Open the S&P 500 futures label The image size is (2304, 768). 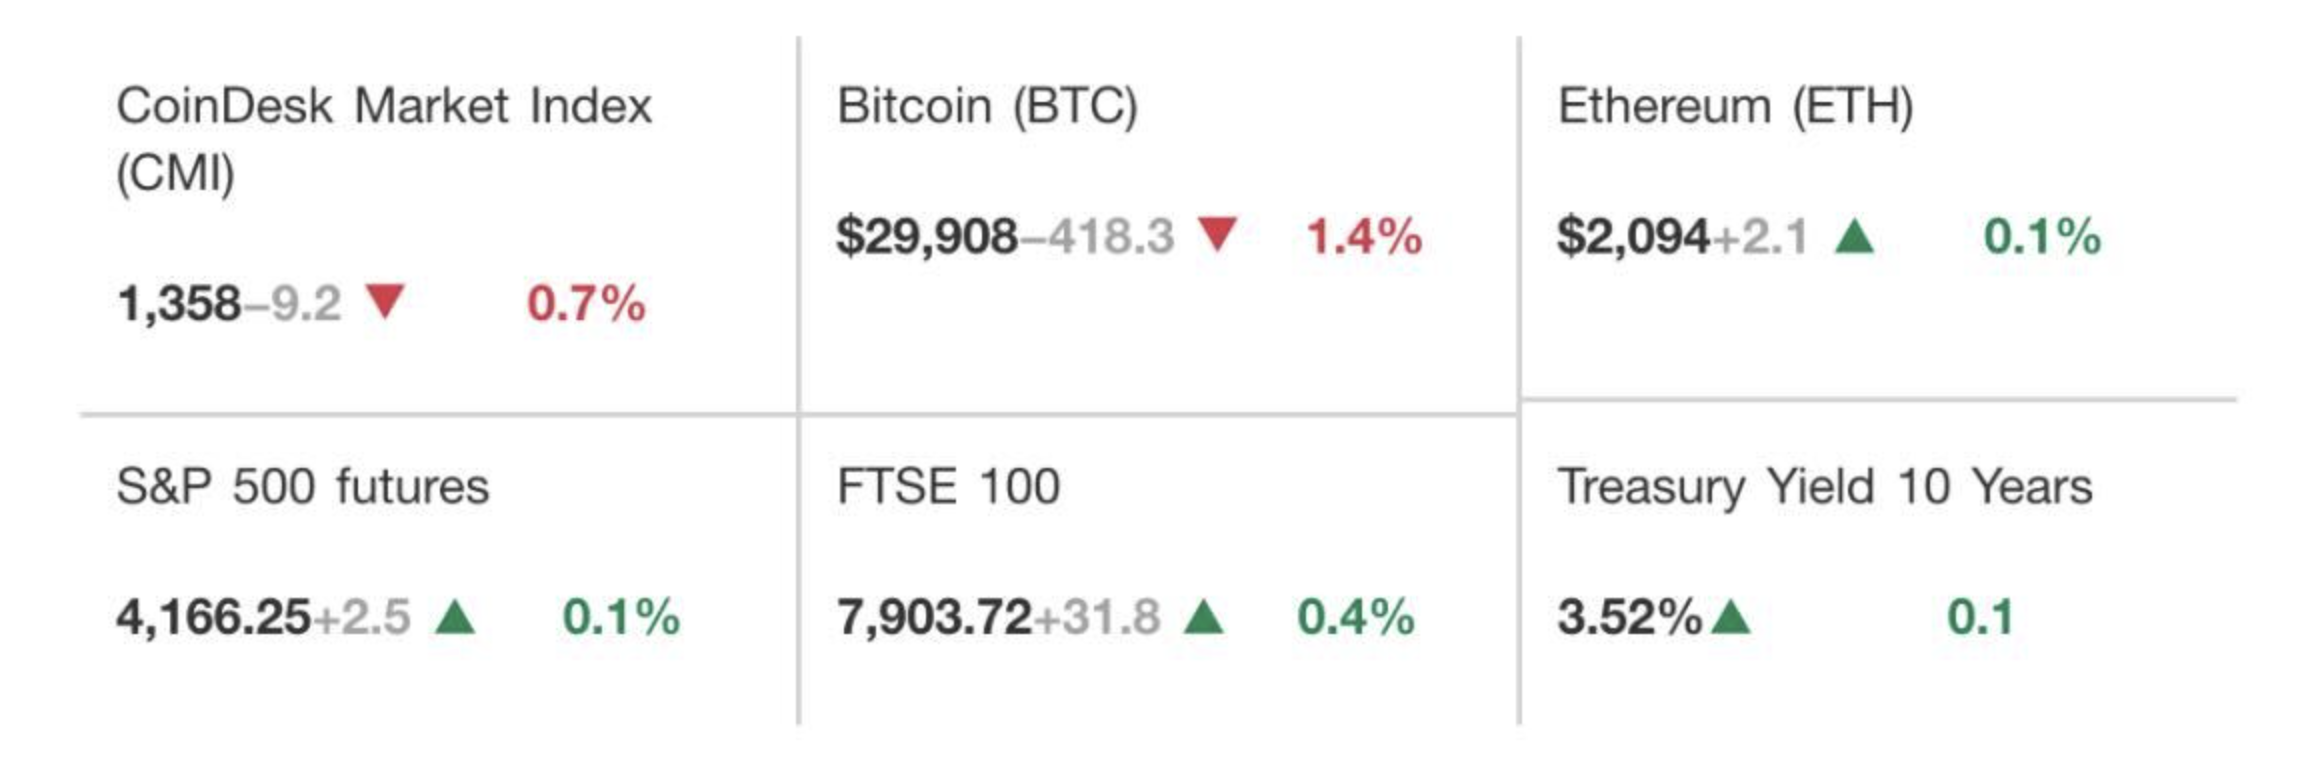click(303, 487)
